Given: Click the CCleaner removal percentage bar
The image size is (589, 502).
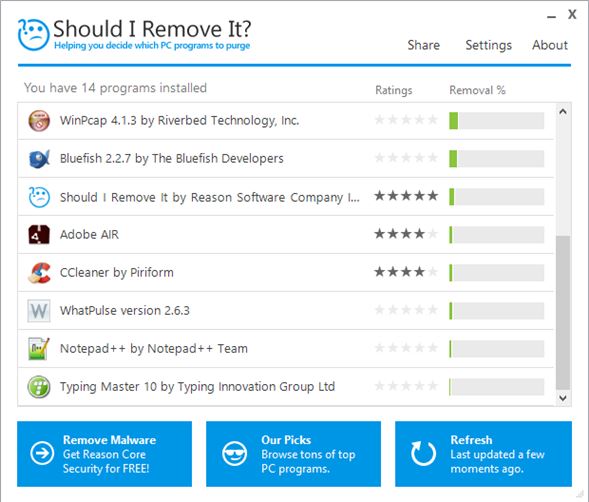Looking at the screenshot, I should coord(496,273).
